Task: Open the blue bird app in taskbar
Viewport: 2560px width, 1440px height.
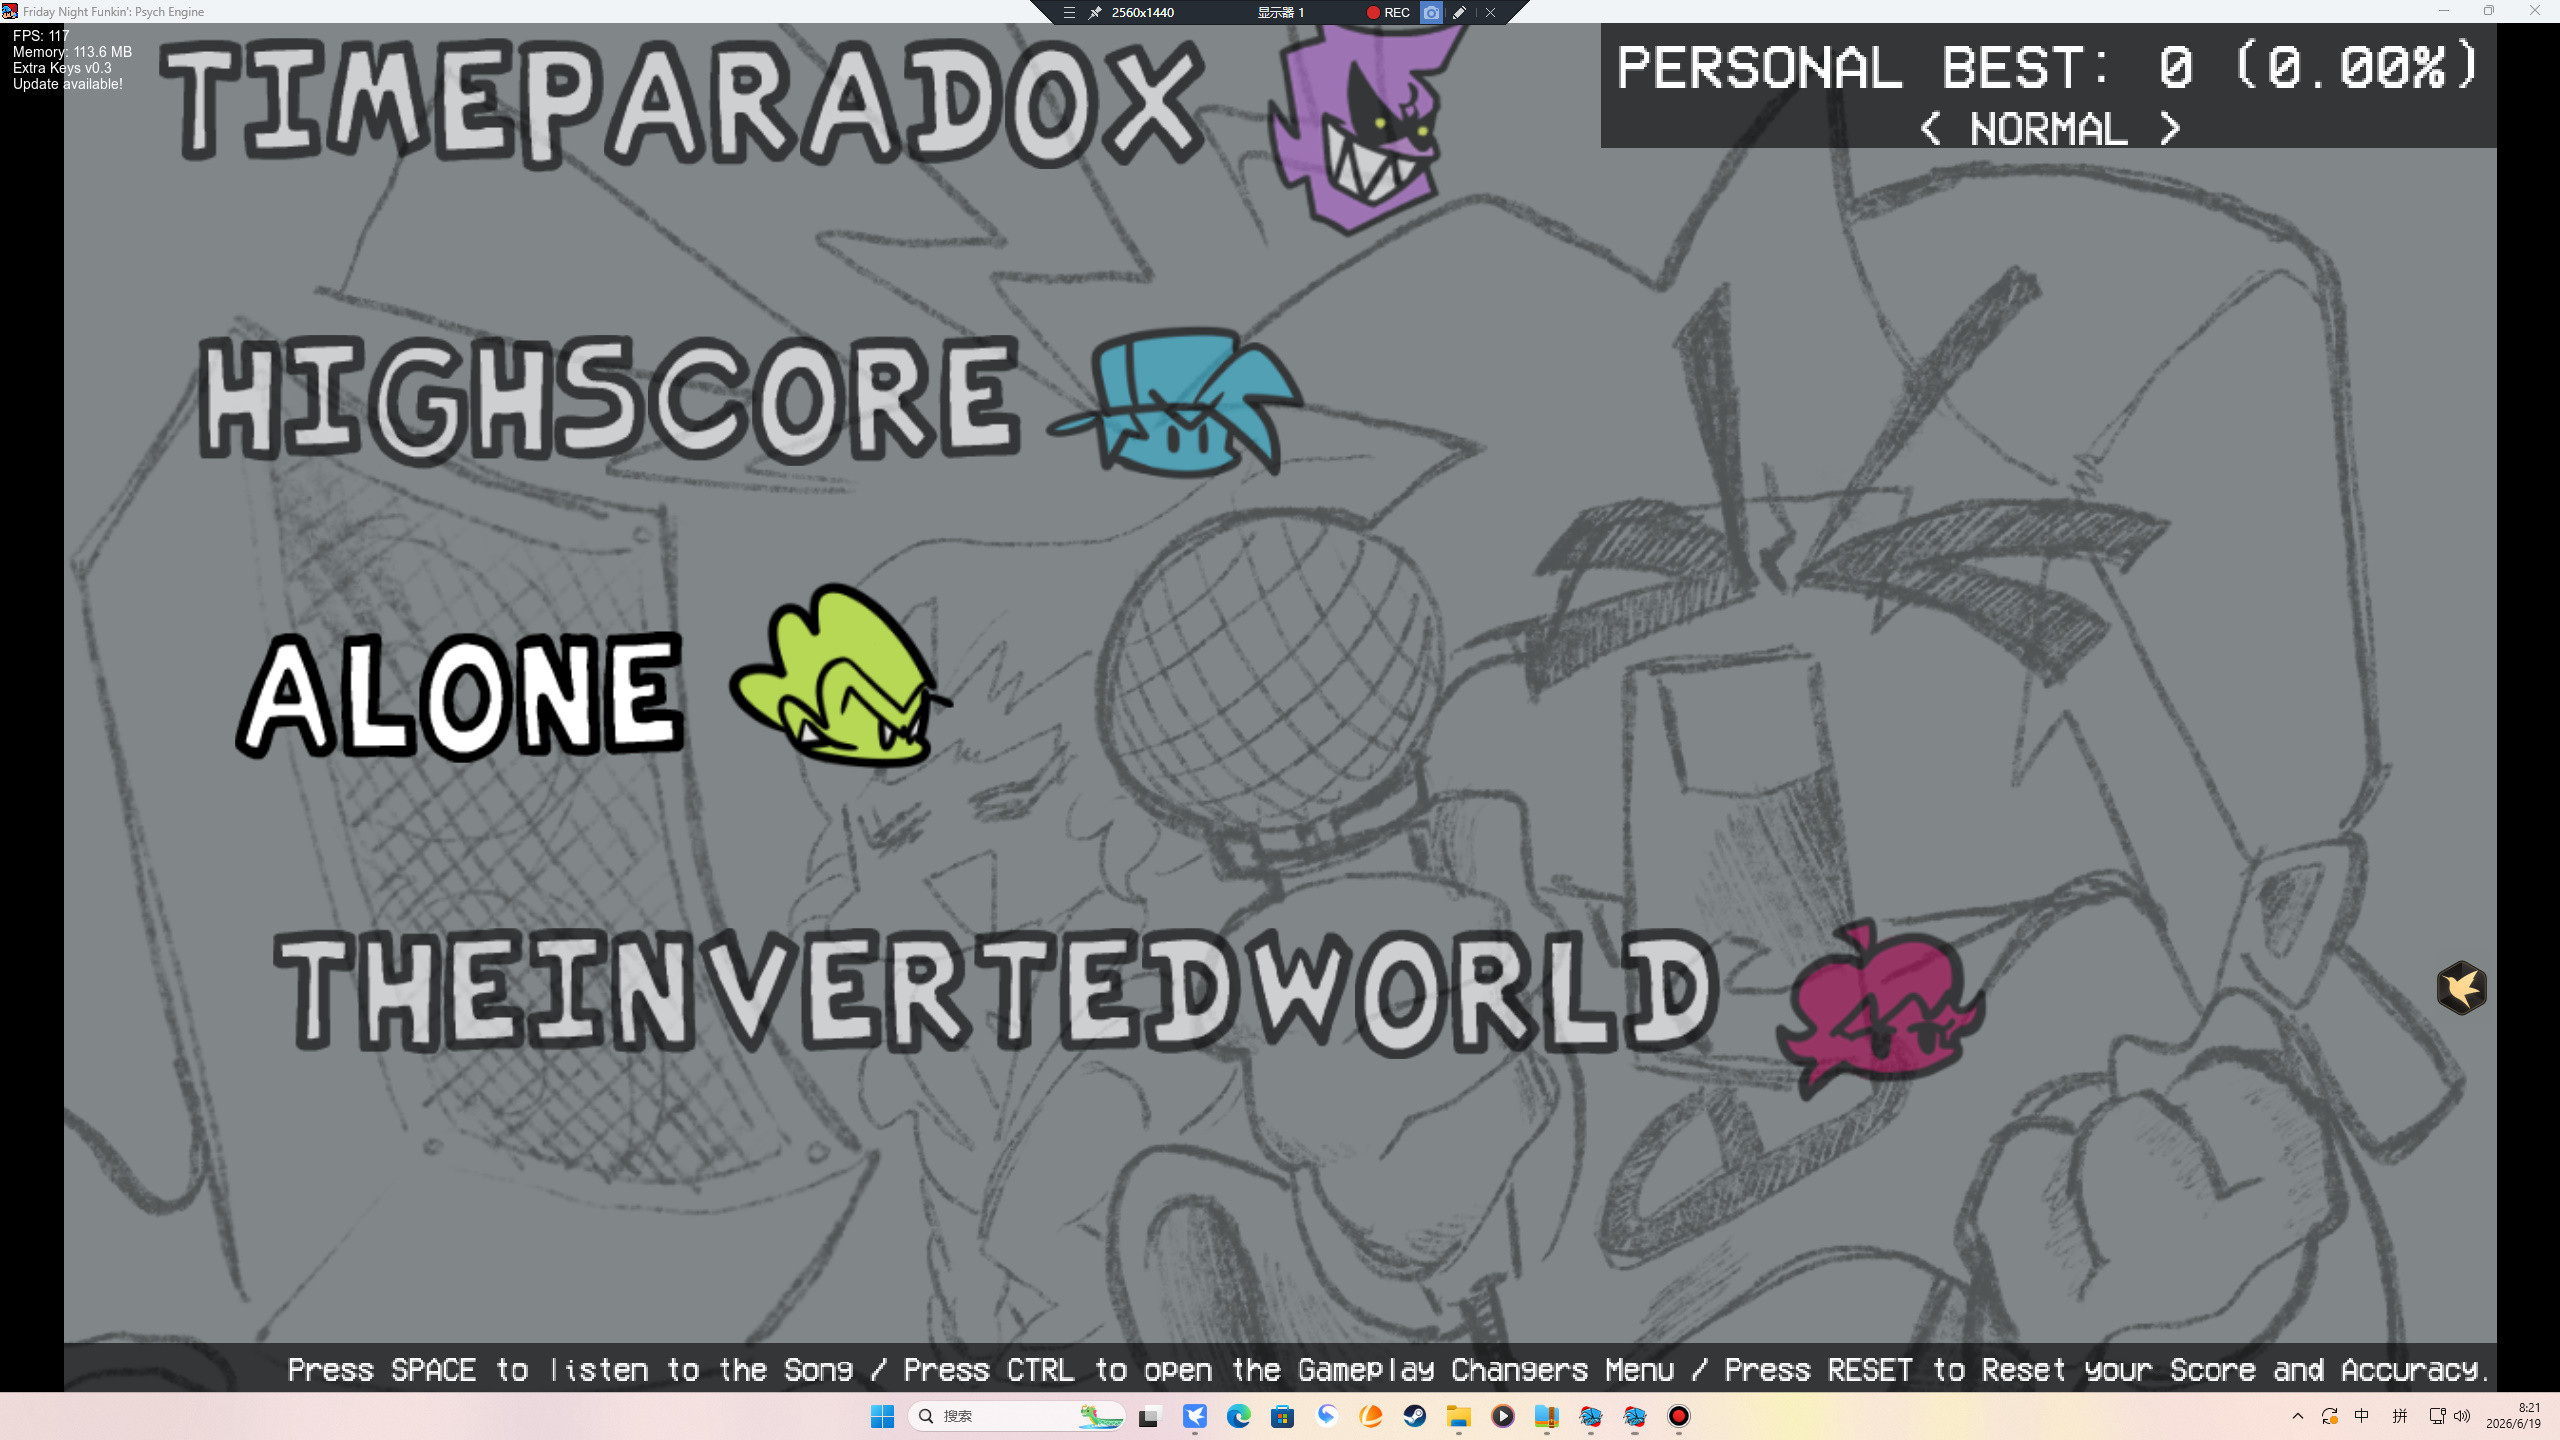Action: click(1195, 1416)
